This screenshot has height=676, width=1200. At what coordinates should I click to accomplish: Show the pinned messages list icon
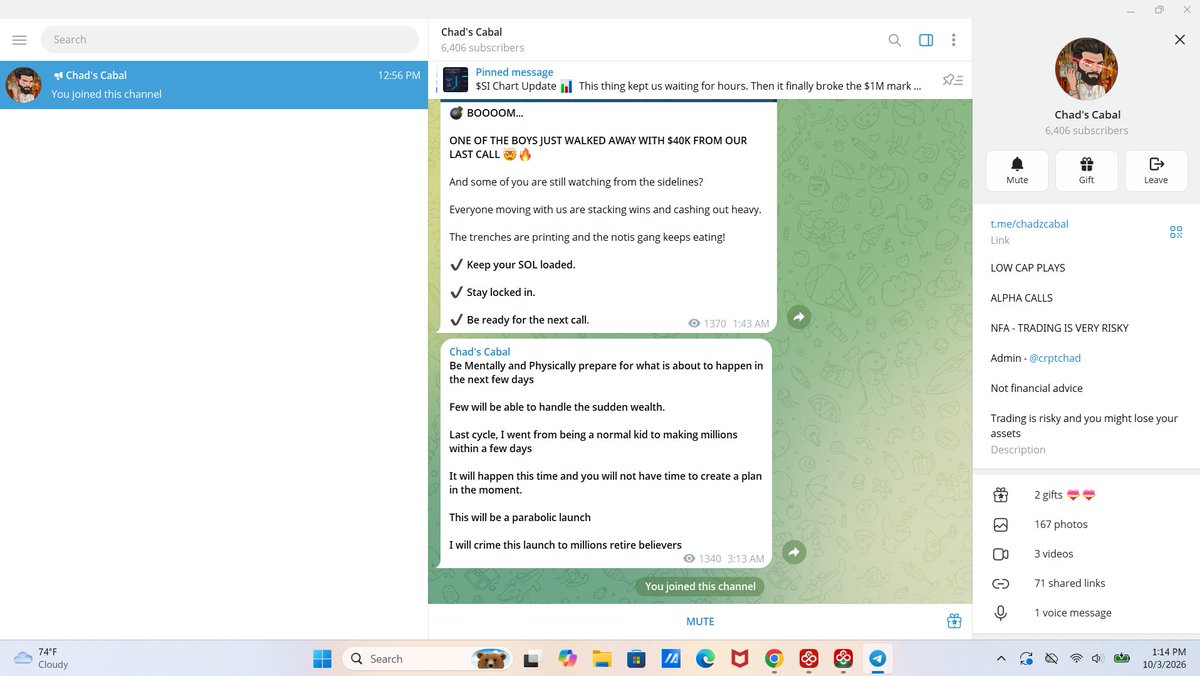click(953, 80)
